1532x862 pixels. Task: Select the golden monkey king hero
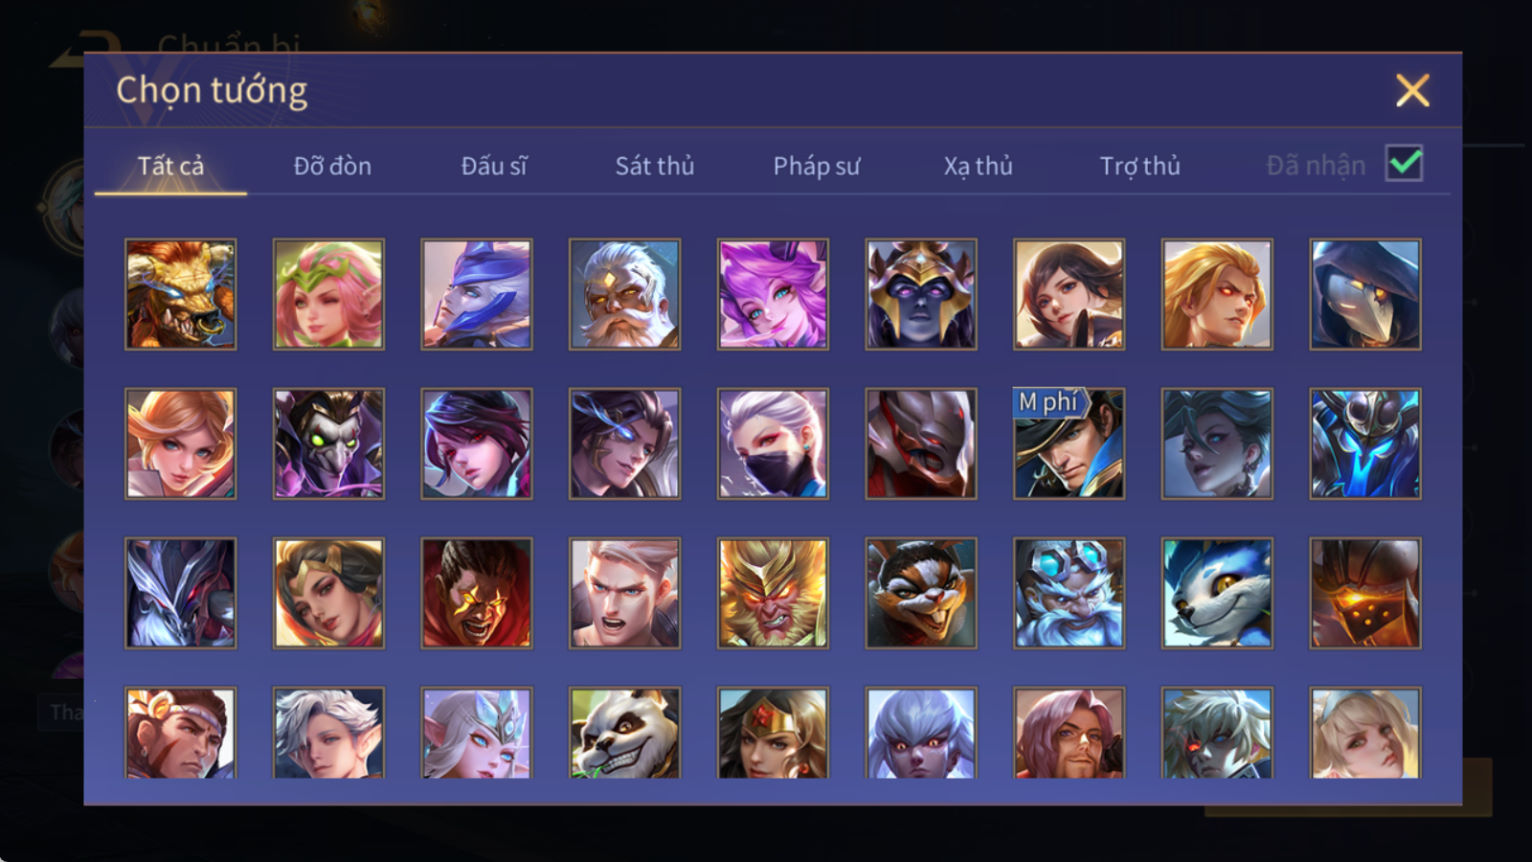point(773,593)
